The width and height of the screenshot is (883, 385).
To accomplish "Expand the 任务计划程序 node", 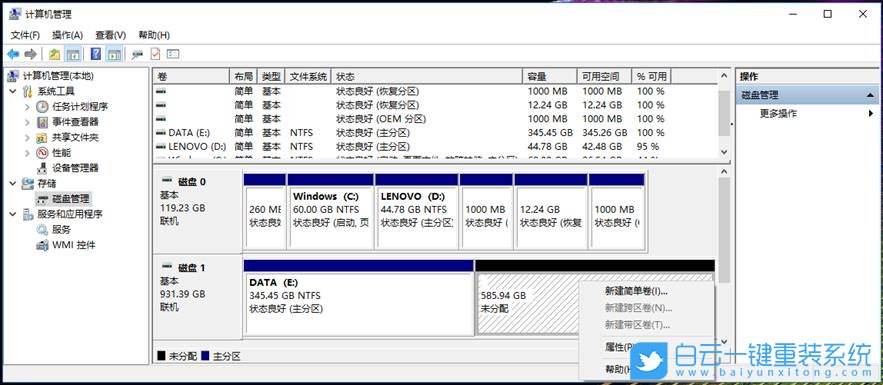I will tap(27, 106).
